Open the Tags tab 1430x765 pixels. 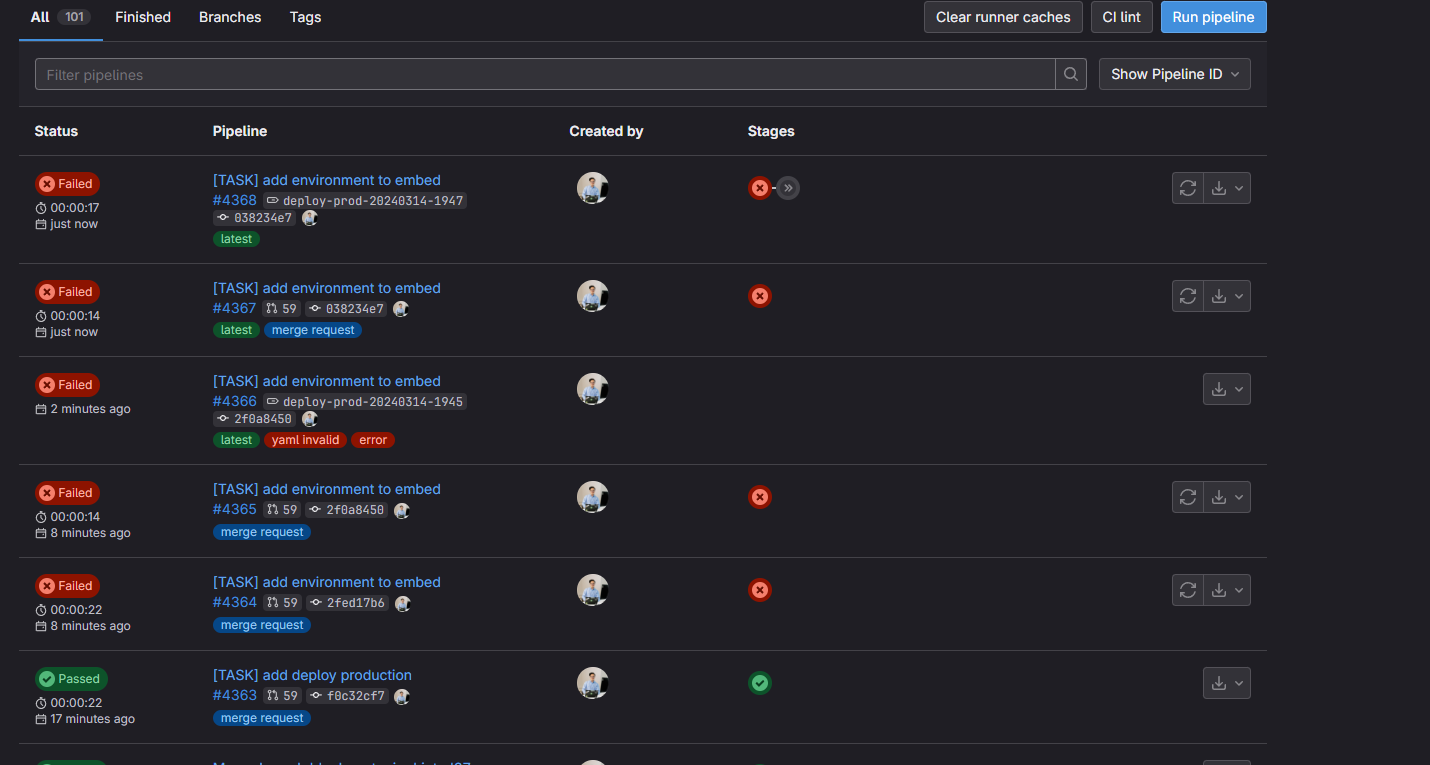[305, 17]
